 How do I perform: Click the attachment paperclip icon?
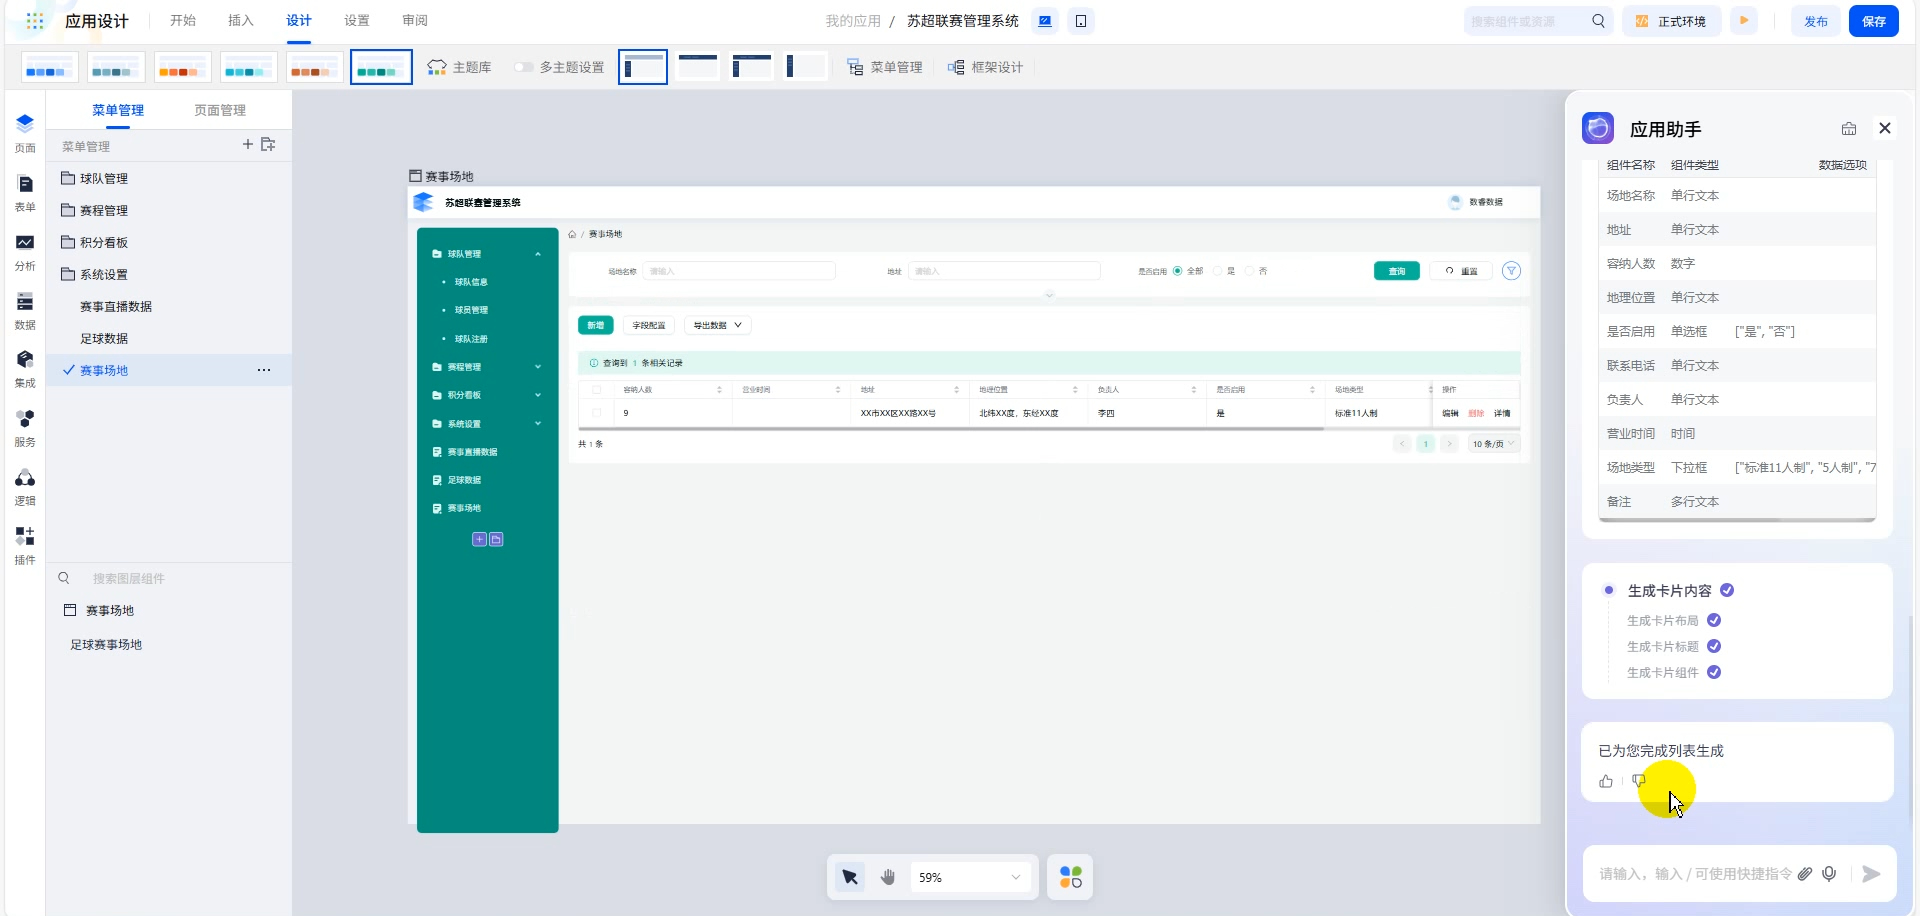[1805, 873]
